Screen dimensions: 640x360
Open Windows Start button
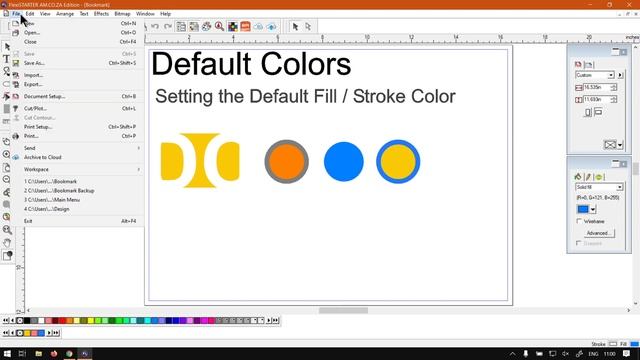7,353
